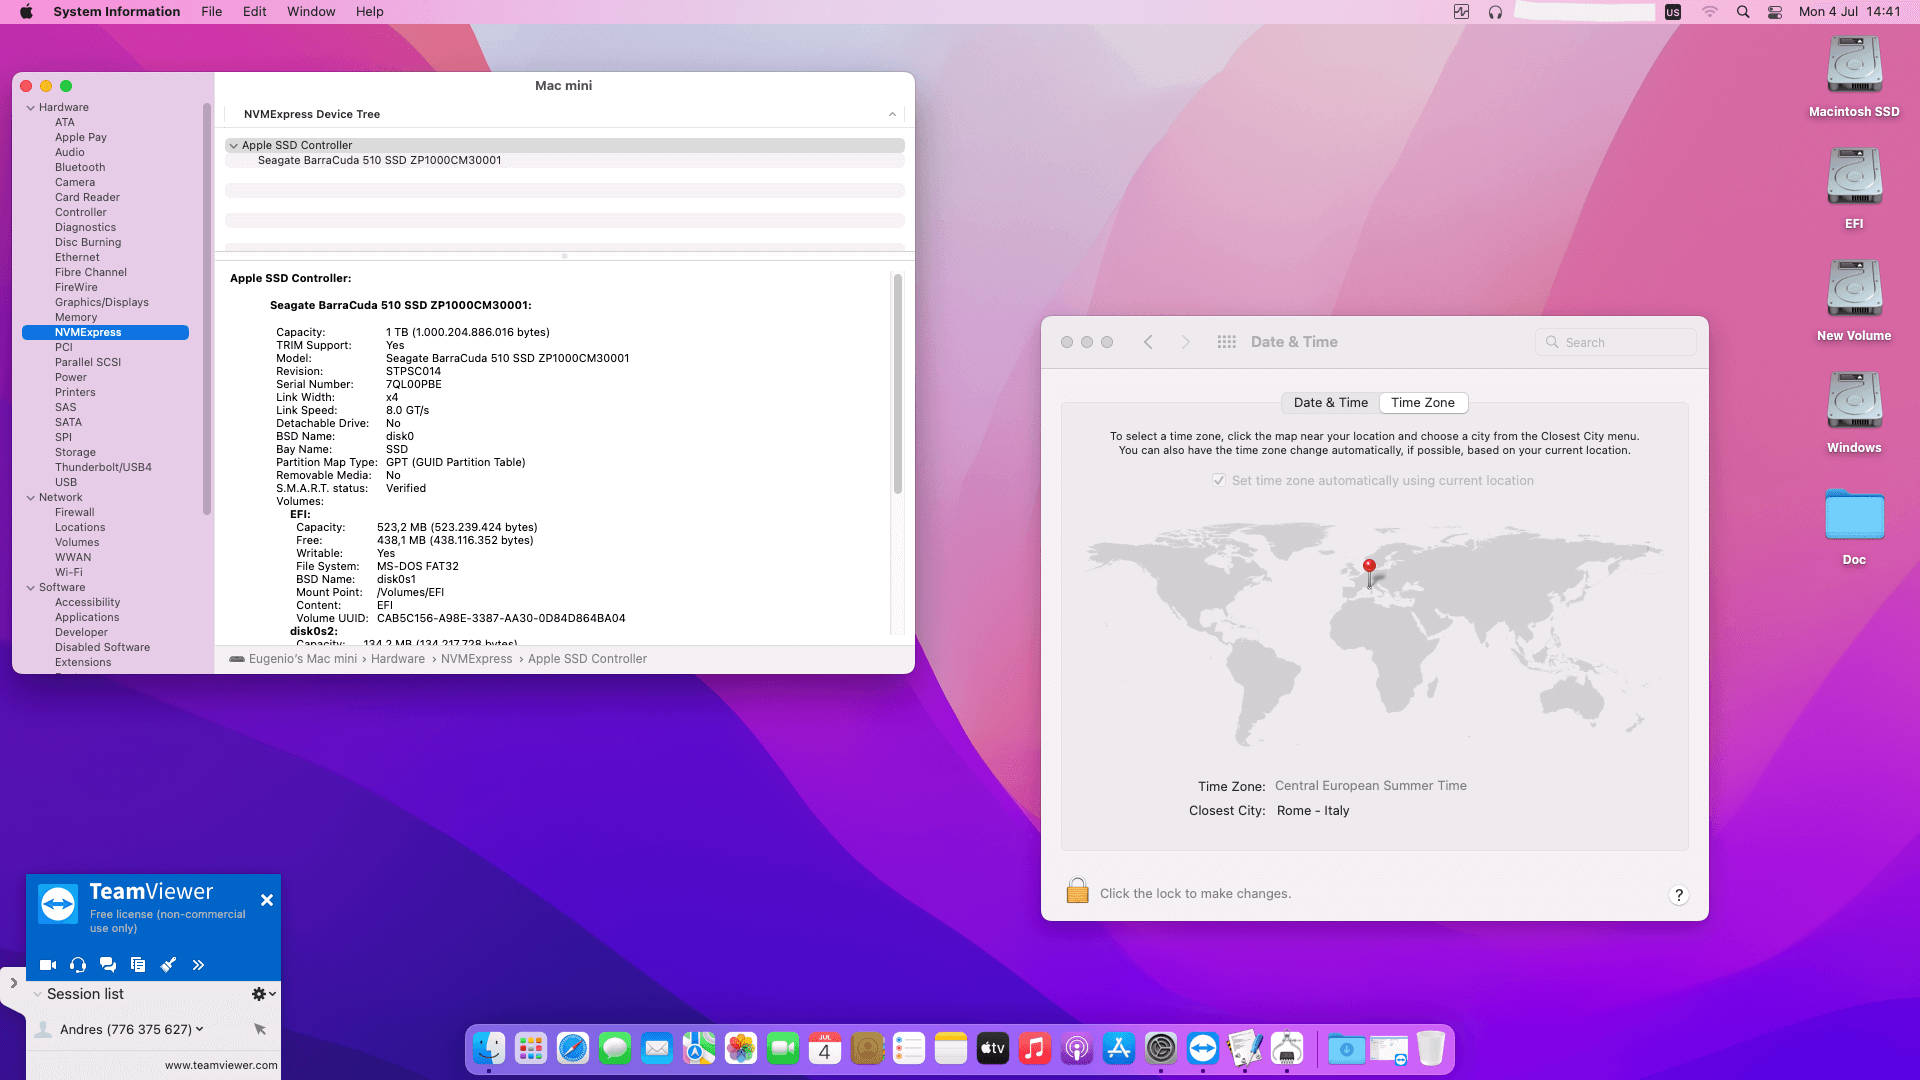Open the Trash in the Dock
Viewport: 1920px width, 1080px height.
point(1431,1048)
